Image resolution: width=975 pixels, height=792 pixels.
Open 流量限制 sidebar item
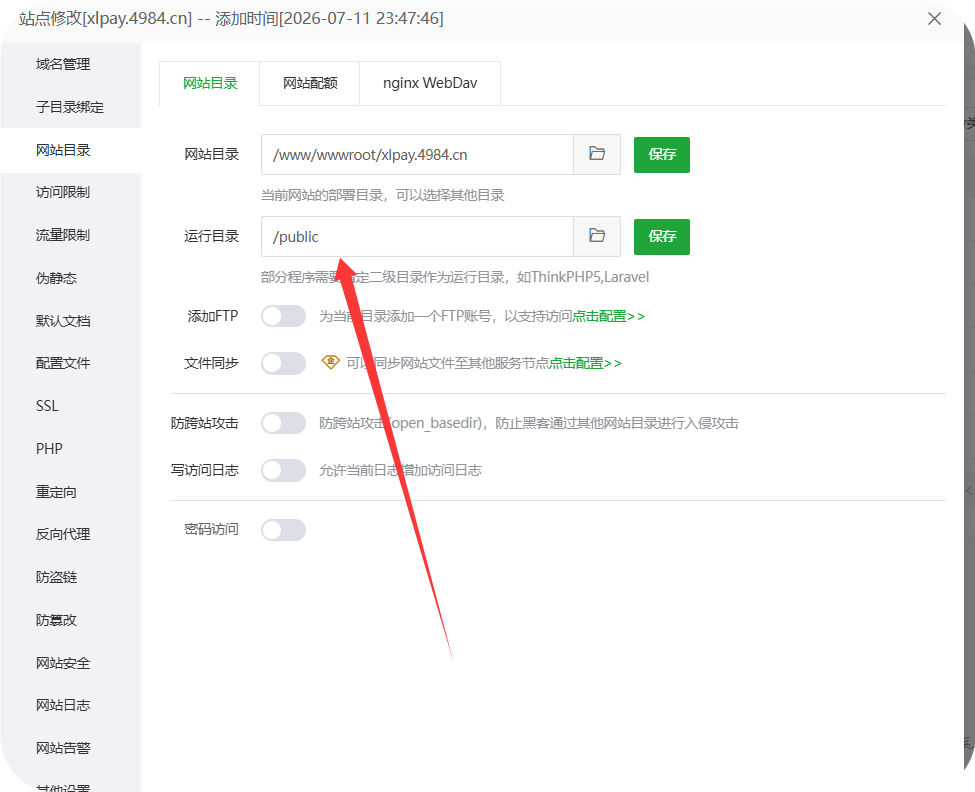point(63,235)
